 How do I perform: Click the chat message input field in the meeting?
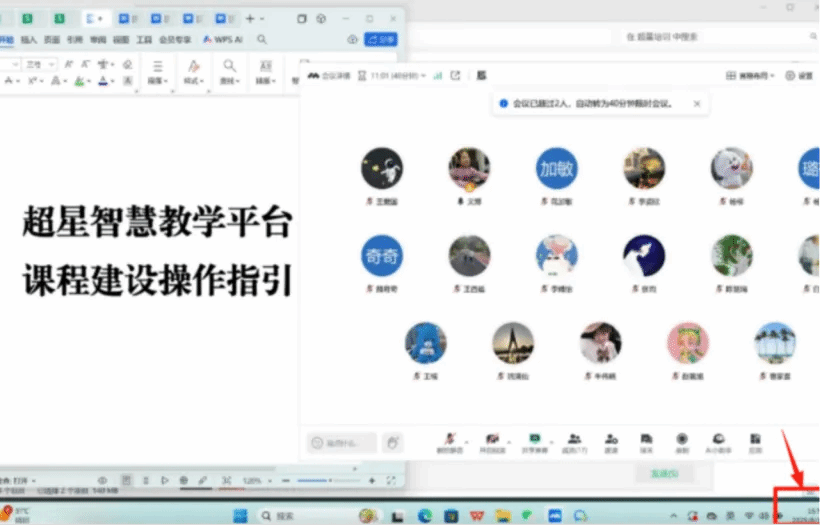point(342,442)
